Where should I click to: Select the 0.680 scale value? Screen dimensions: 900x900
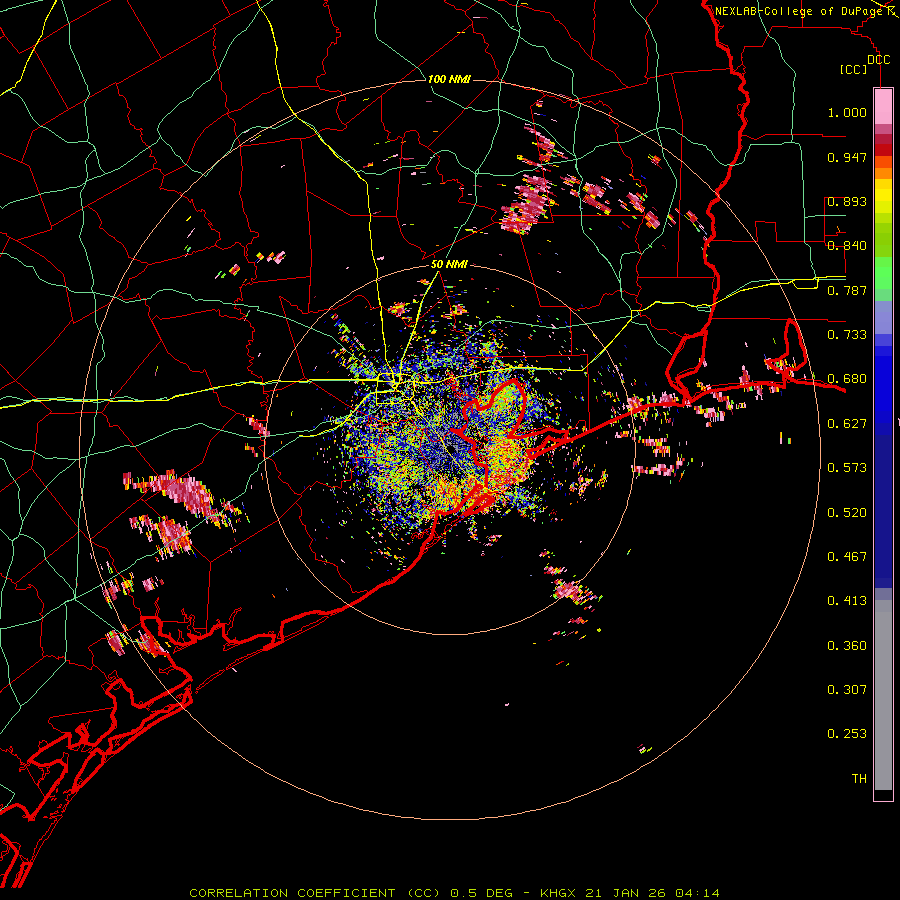pos(847,379)
